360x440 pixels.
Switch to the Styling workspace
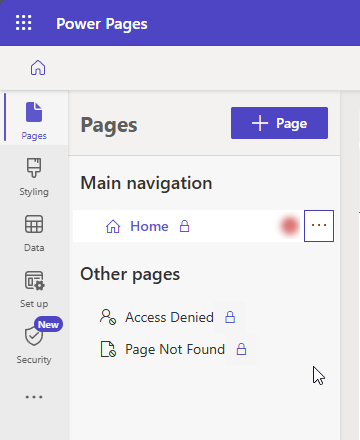tap(34, 177)
